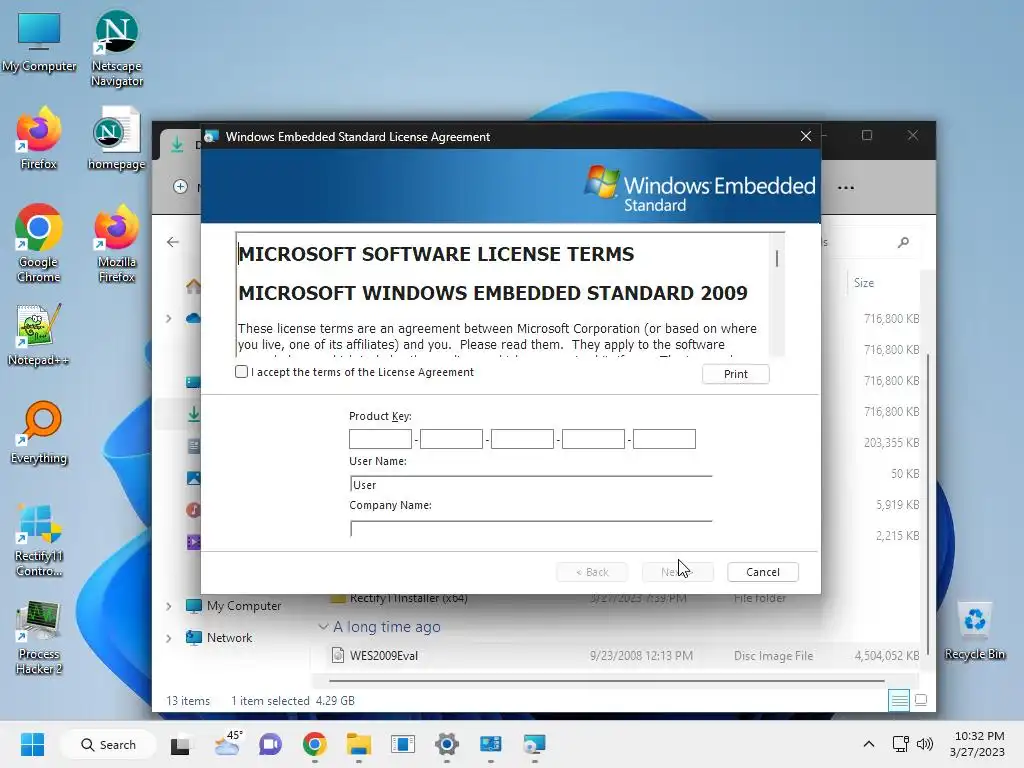Image resolution: width=1024 pixels, height=768 pixels.
Task: Click the fifth Product Key field
Action: 664,439
